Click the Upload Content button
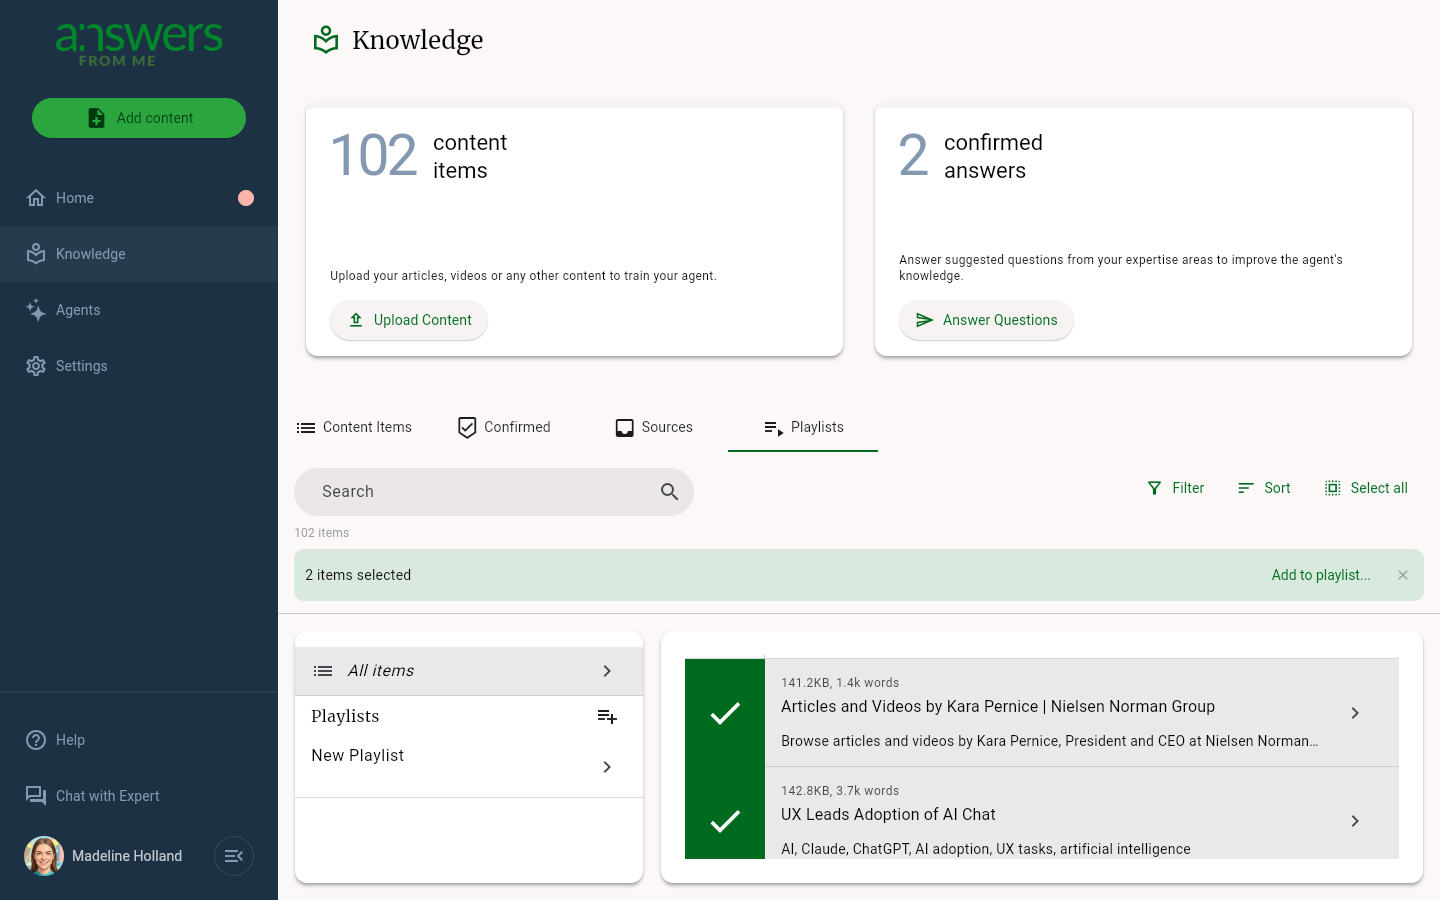 (409, 320)
